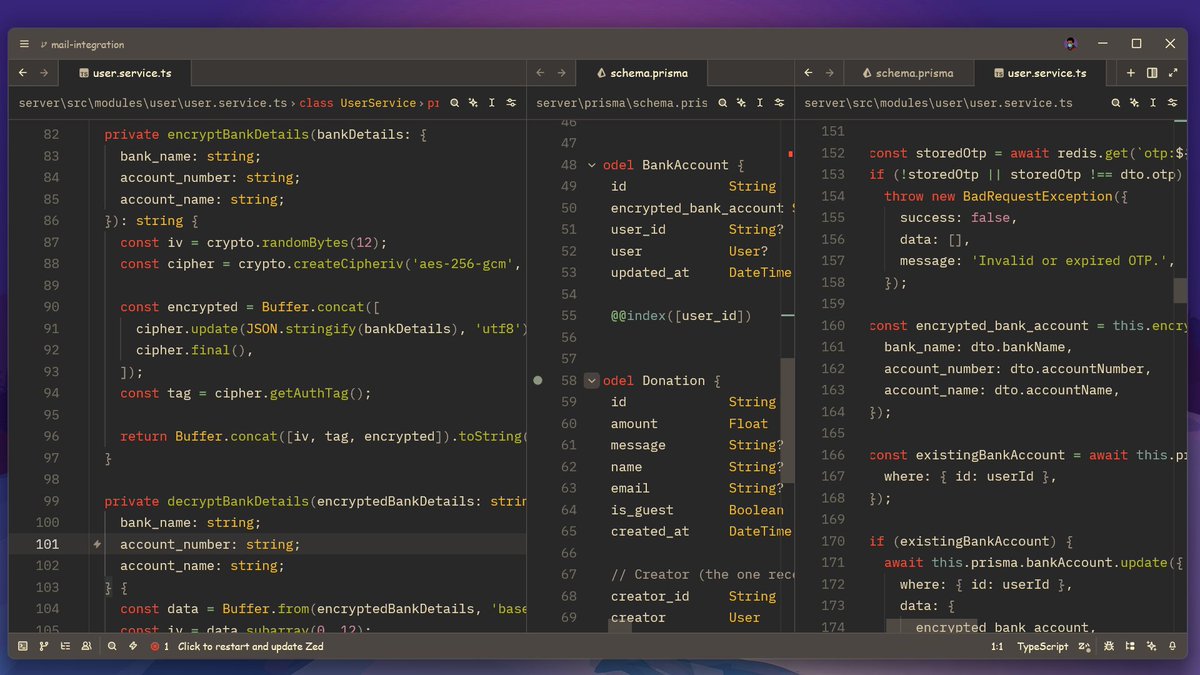The image size is (1200, 675).
Task: Click the 1:1 cursor position indicator
Action: [x=997, y=647]
